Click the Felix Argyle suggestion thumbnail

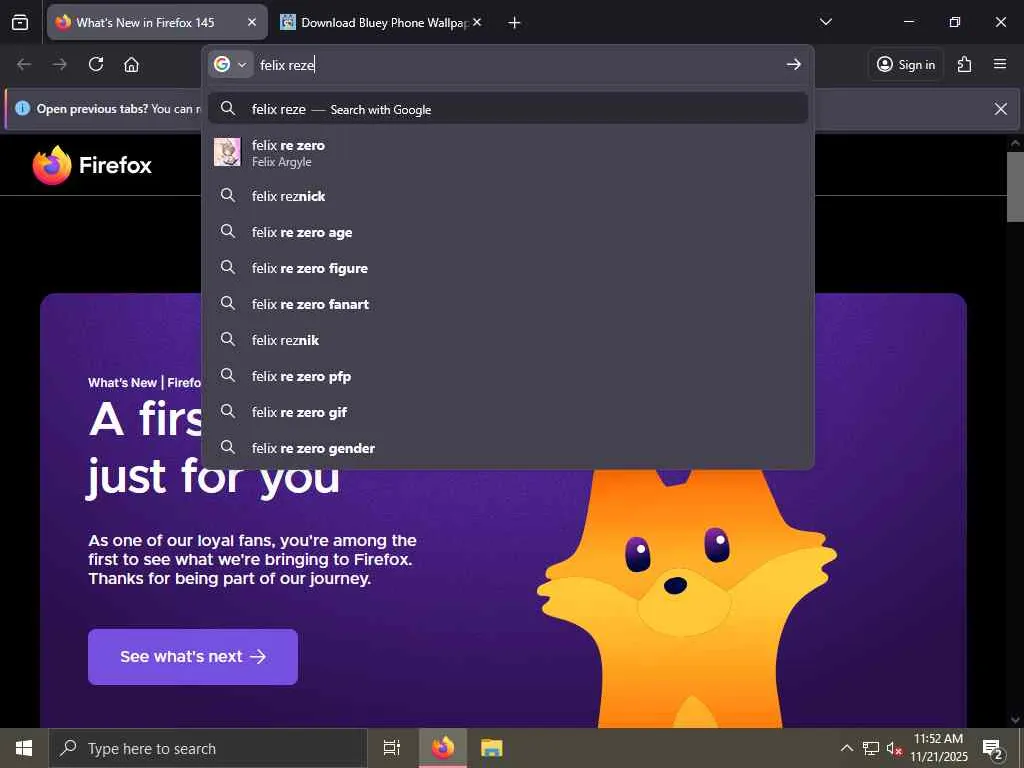[227, 152]
